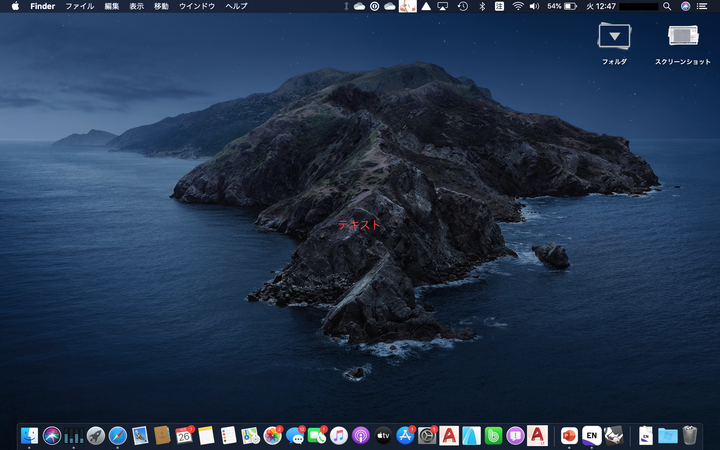Viewport: 720px width, 450px height.
Task: Open the Finder menu
Action: click(43, 6)
